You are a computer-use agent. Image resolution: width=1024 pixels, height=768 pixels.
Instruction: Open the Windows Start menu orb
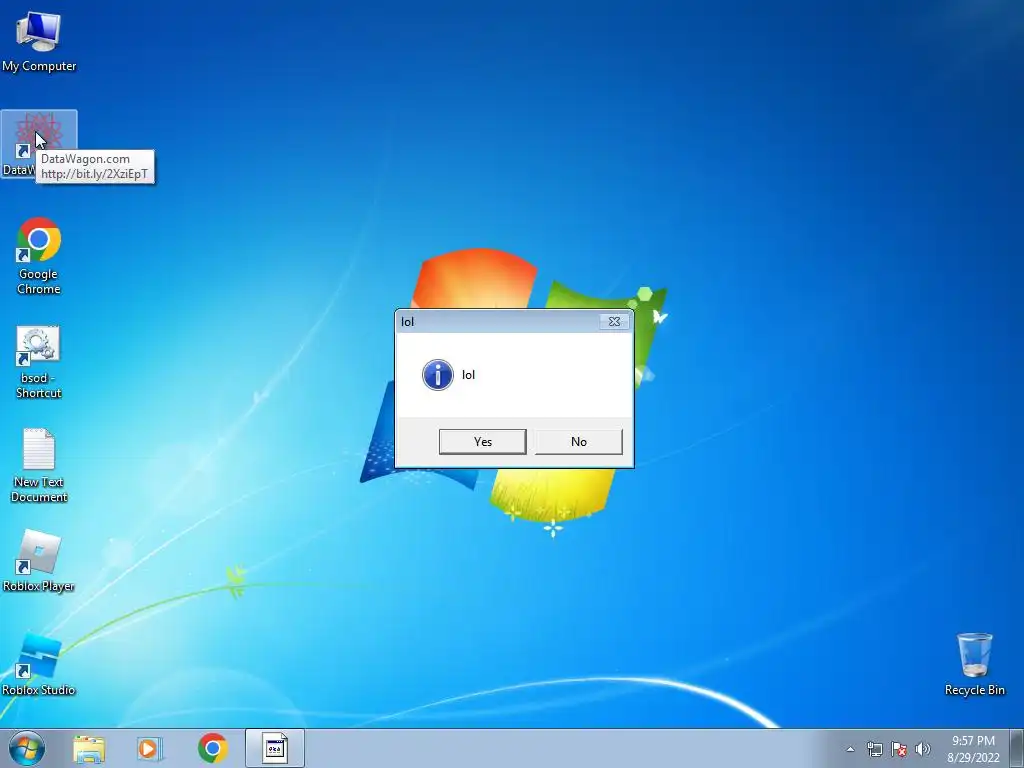(x=27, y=748)
